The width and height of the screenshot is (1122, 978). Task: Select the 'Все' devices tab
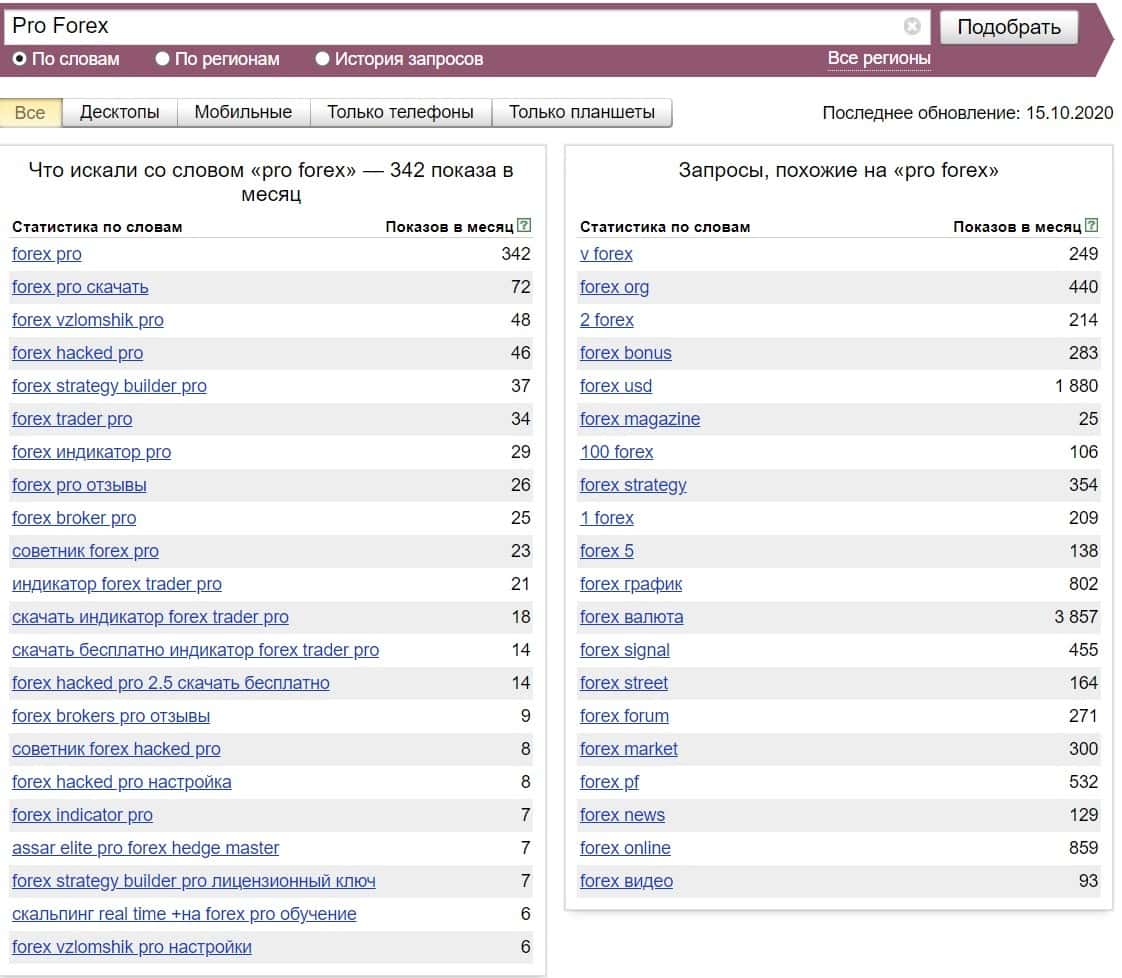coord(30,112)
